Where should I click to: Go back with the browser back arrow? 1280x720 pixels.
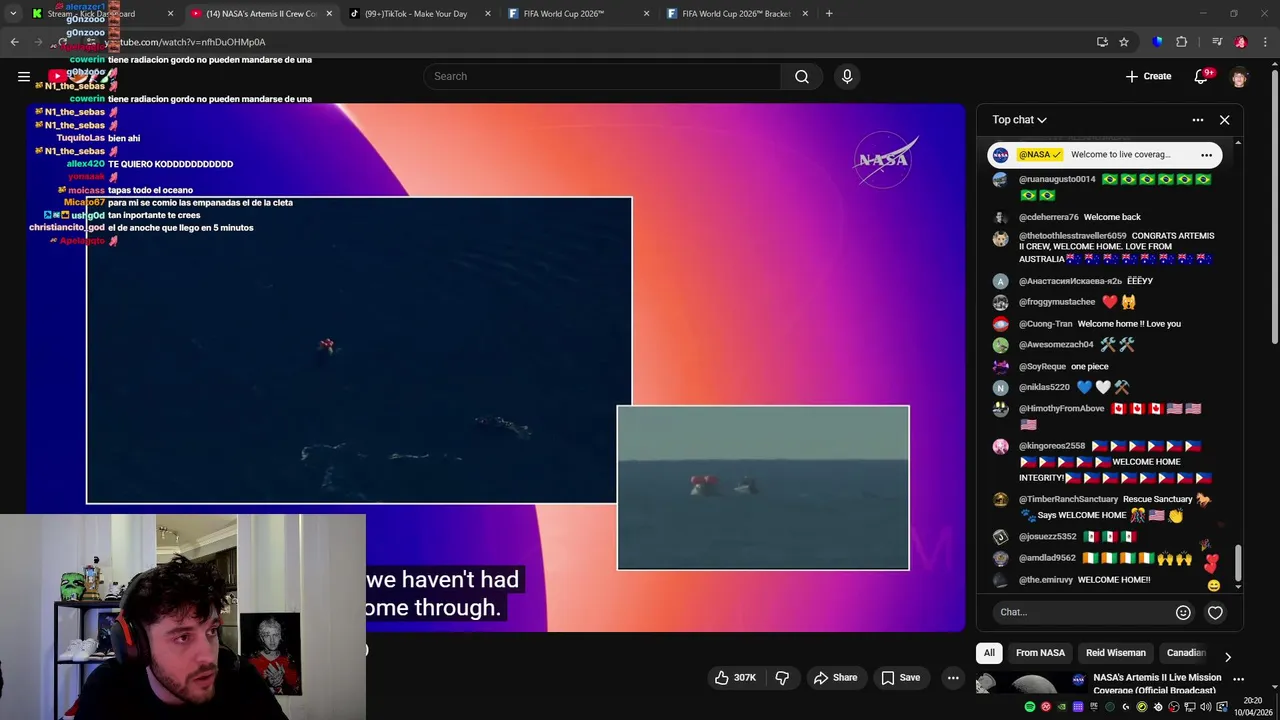tap(14, 42)
